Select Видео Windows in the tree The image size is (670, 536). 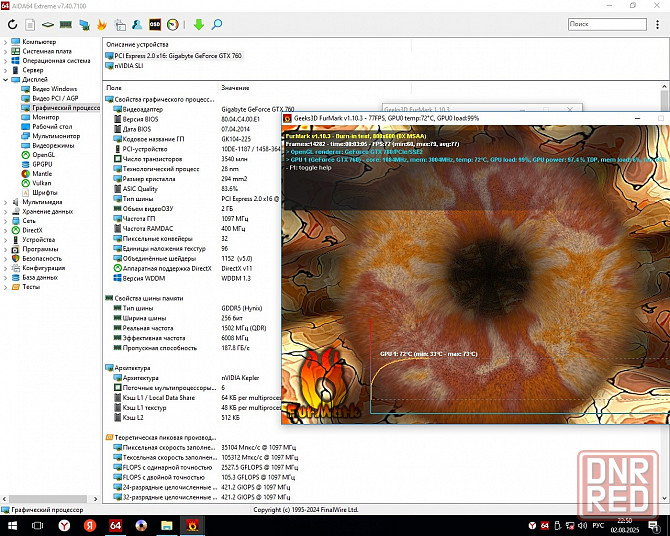click(54, 89)
